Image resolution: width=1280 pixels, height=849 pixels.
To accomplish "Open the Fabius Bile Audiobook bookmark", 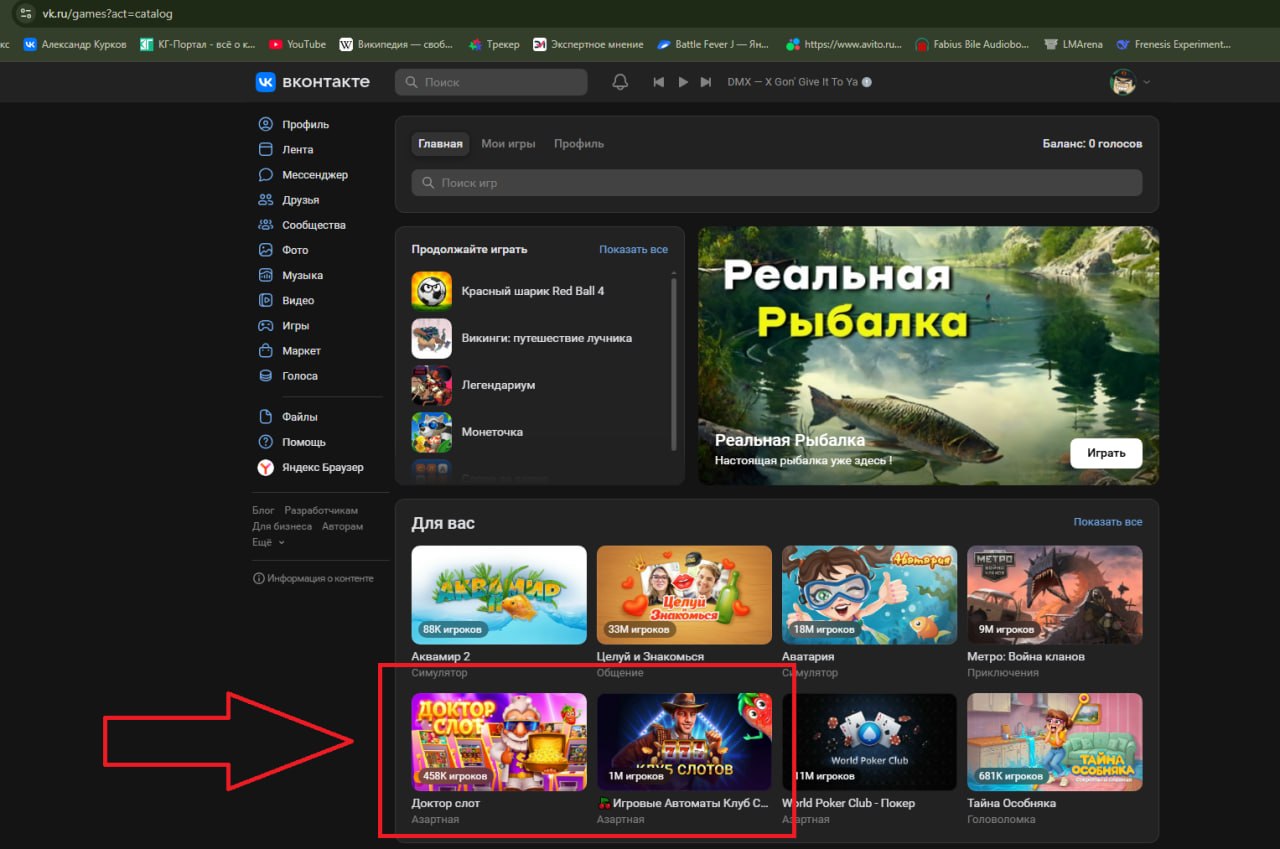I will (x=972, y=44).
